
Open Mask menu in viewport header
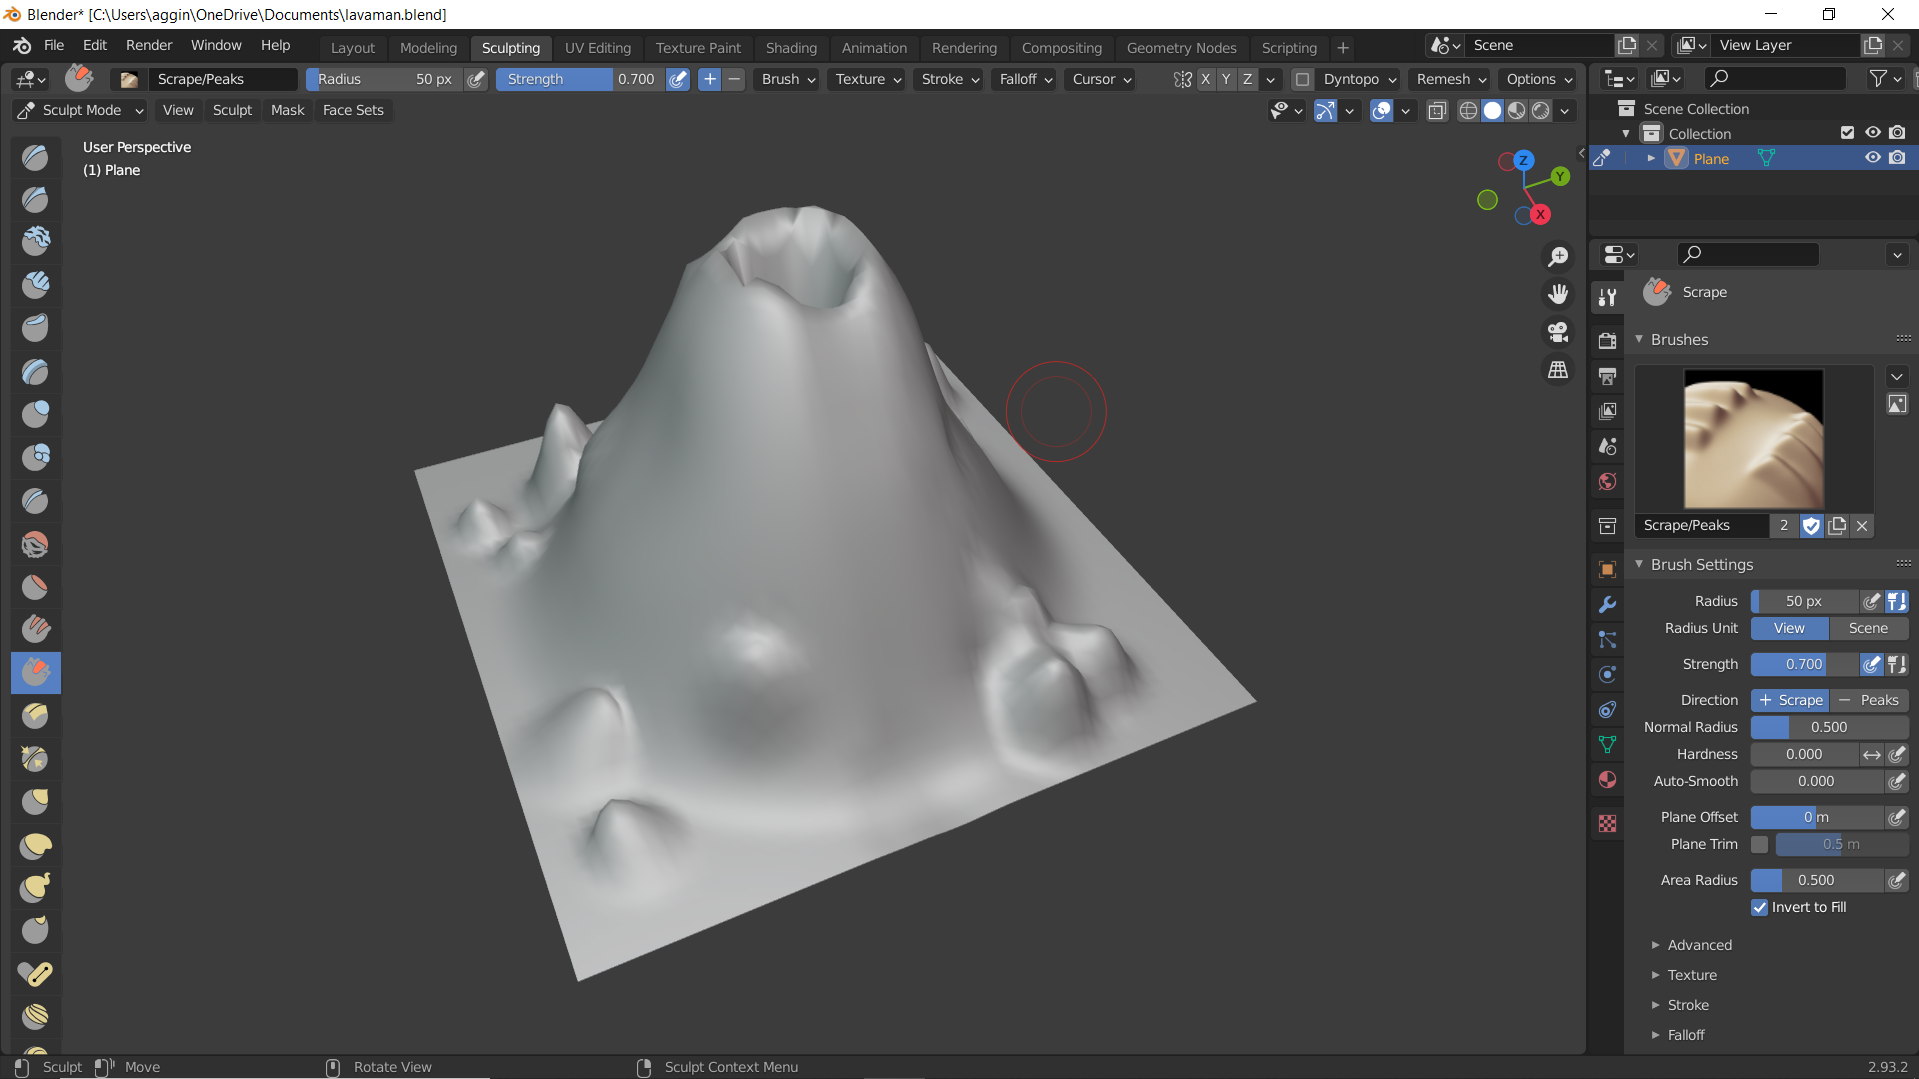coord(287,110)
